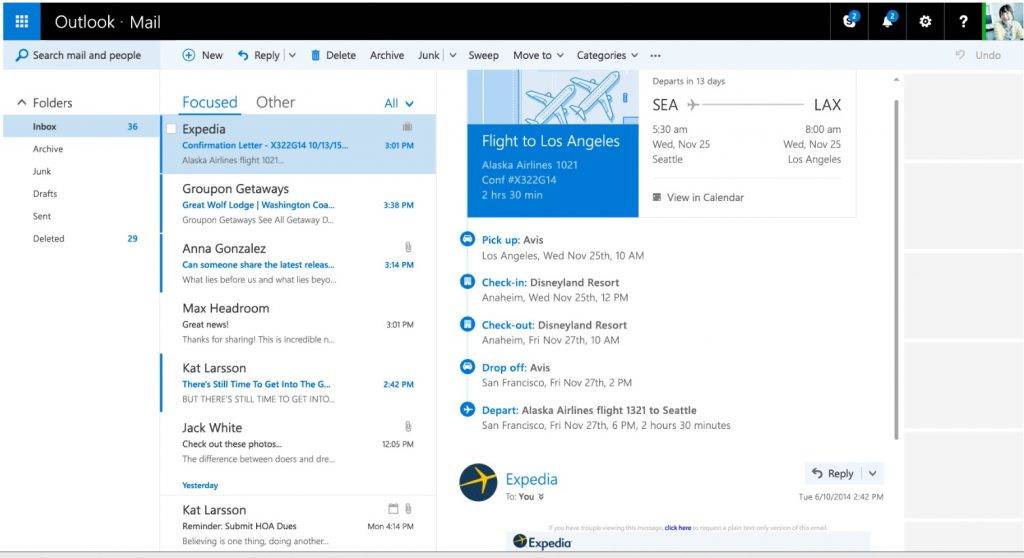
Task: Open Kat Larsson's Reminder: Submit HOA Dues email
Action: point(298,525)
